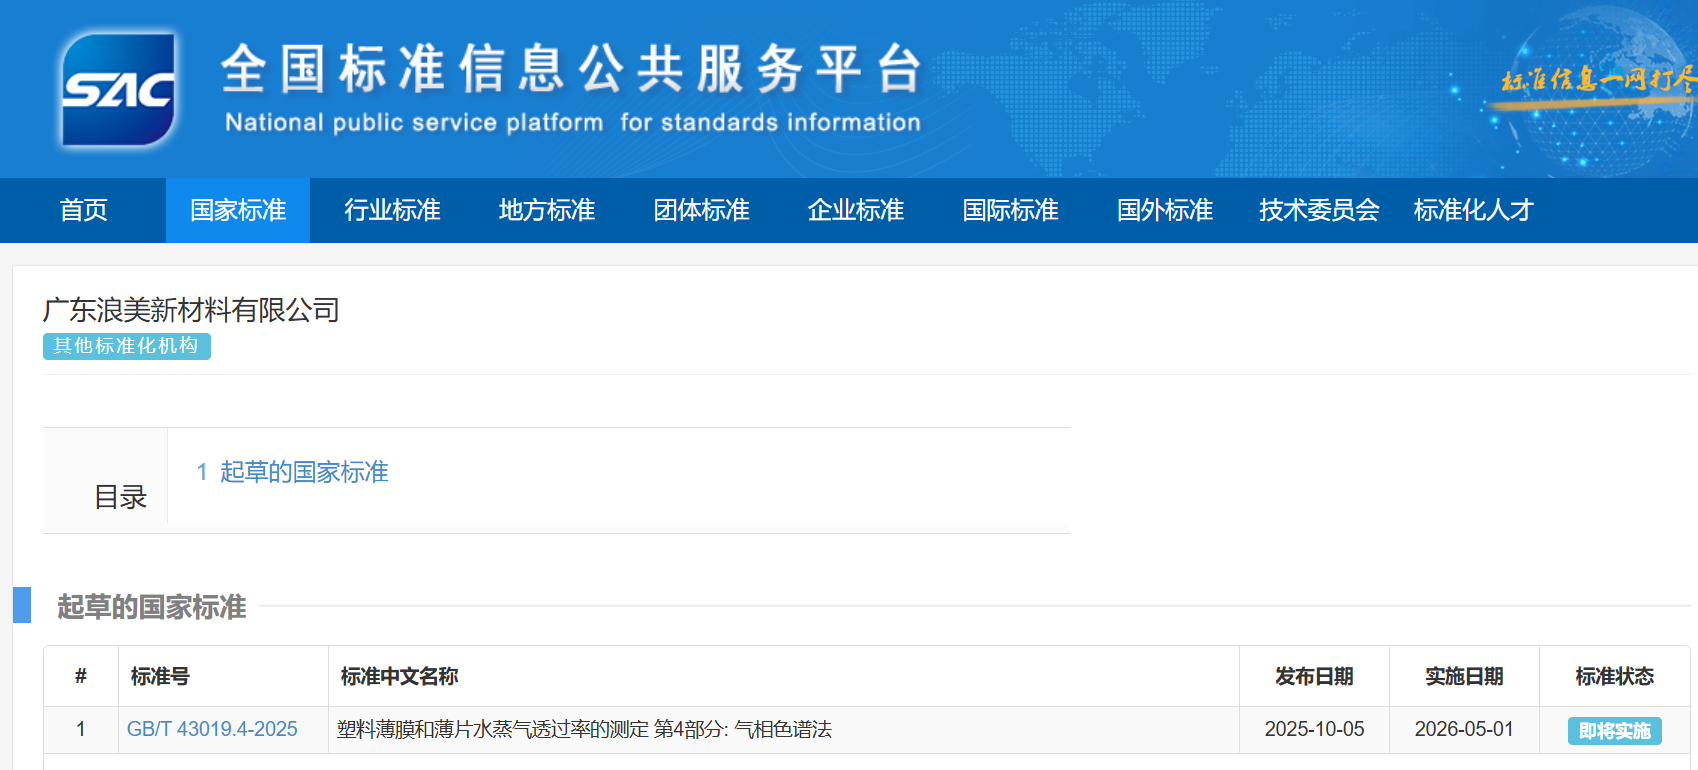1698x770 pixels.
Task: Click the 其他标准化机构 tag badge
Action: [126, 346]
